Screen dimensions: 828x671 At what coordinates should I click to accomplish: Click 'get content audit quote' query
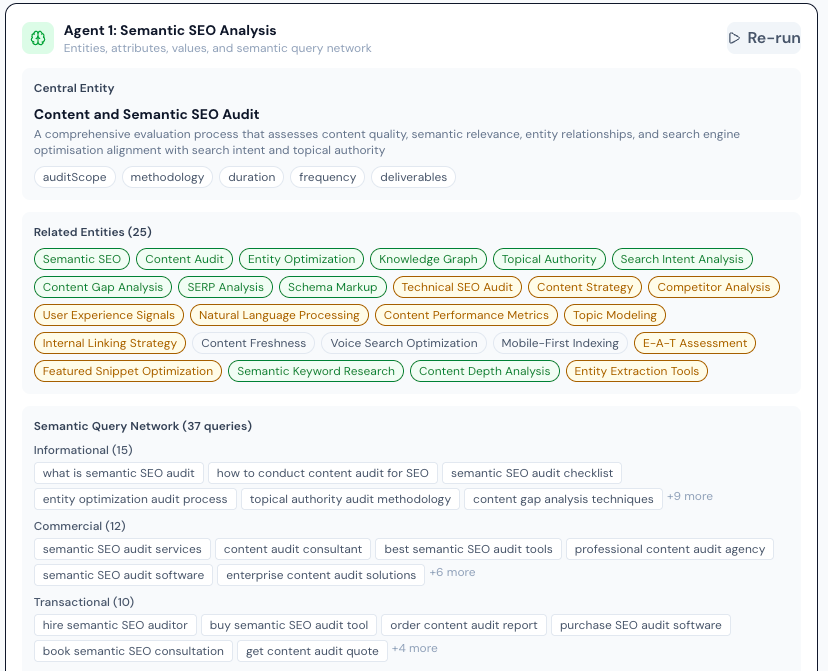(312, 651)
